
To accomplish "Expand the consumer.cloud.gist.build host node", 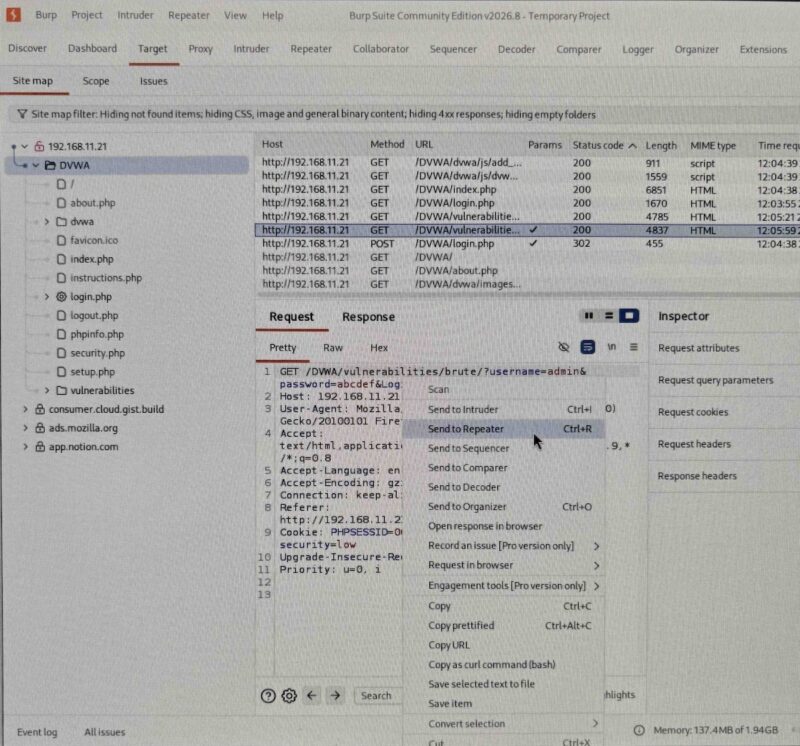I will pos(25,409).
